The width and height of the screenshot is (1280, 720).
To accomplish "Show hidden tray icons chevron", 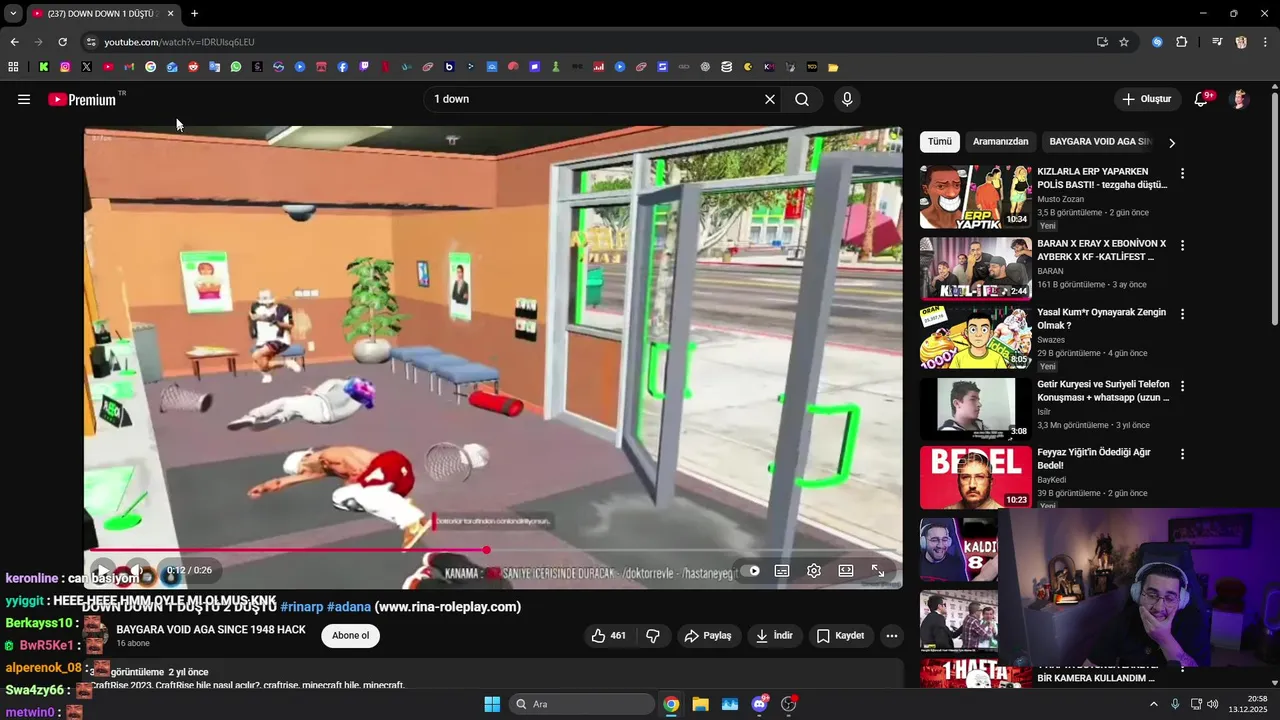I will [x=1153, y=704].
